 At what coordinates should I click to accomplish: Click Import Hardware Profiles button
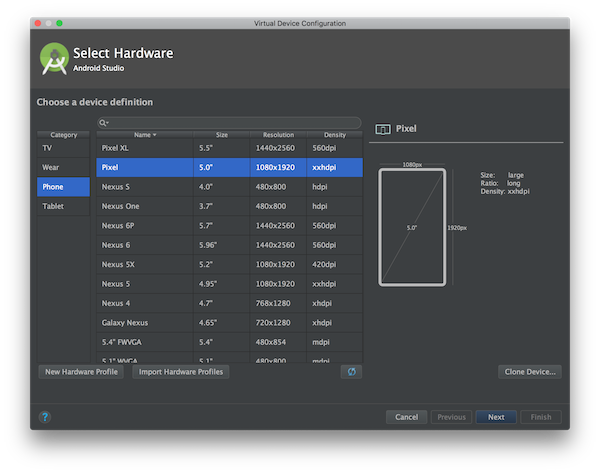tap(181, 372)
